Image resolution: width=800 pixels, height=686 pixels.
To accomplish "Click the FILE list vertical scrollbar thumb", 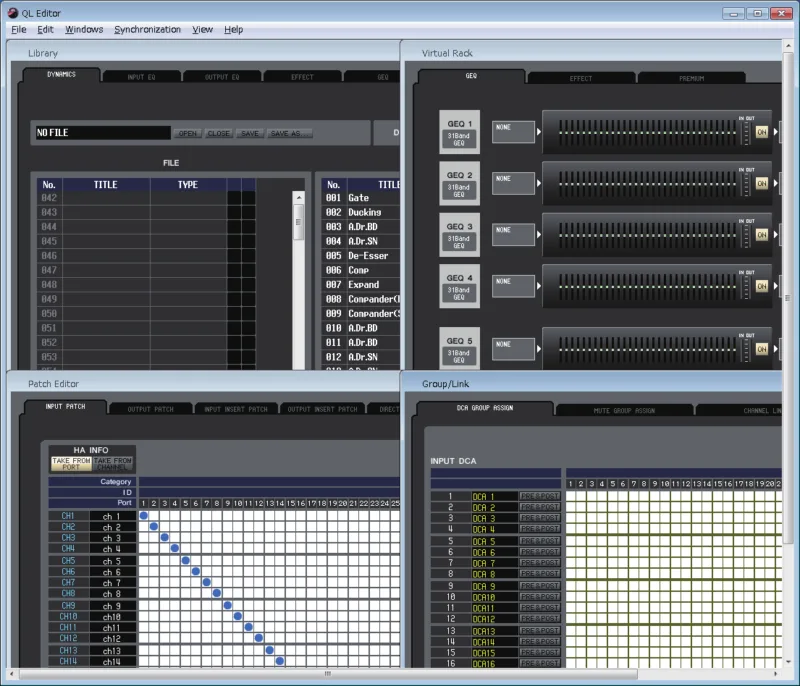I will (x=298, y=222).
